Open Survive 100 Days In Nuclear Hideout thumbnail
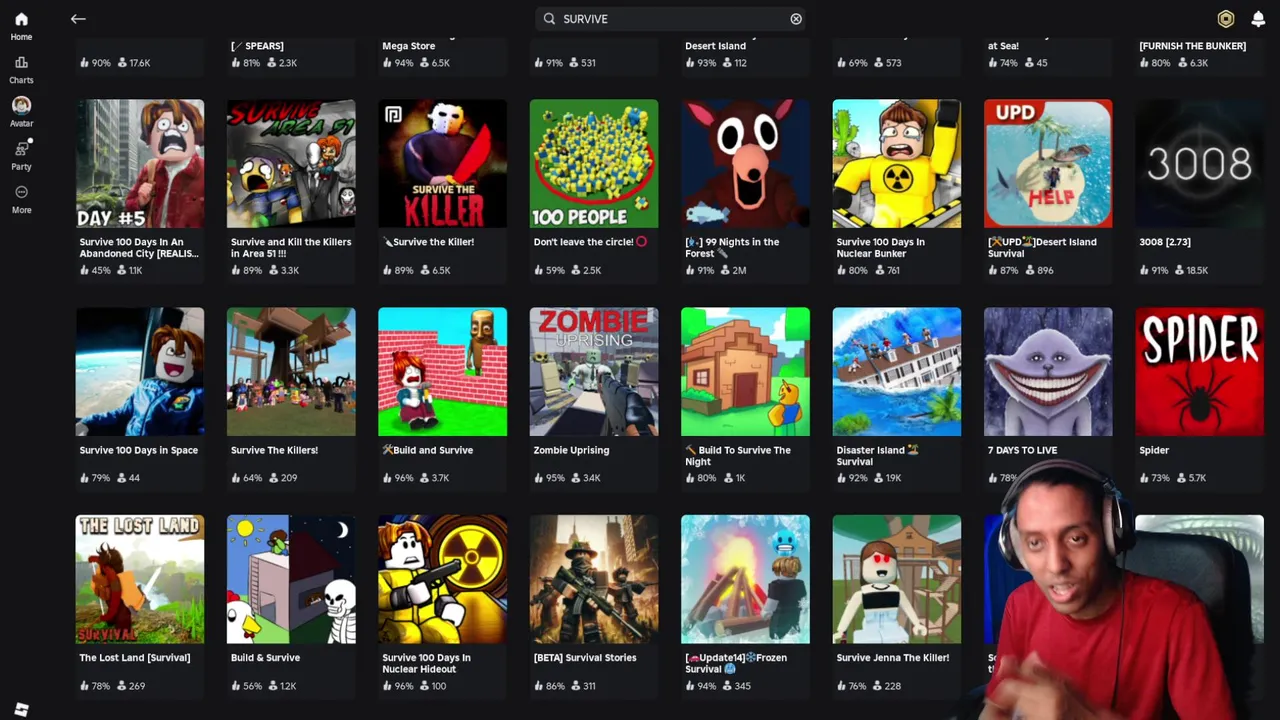Viewport: 1280px width, 720px height. (x=442, y=579)
